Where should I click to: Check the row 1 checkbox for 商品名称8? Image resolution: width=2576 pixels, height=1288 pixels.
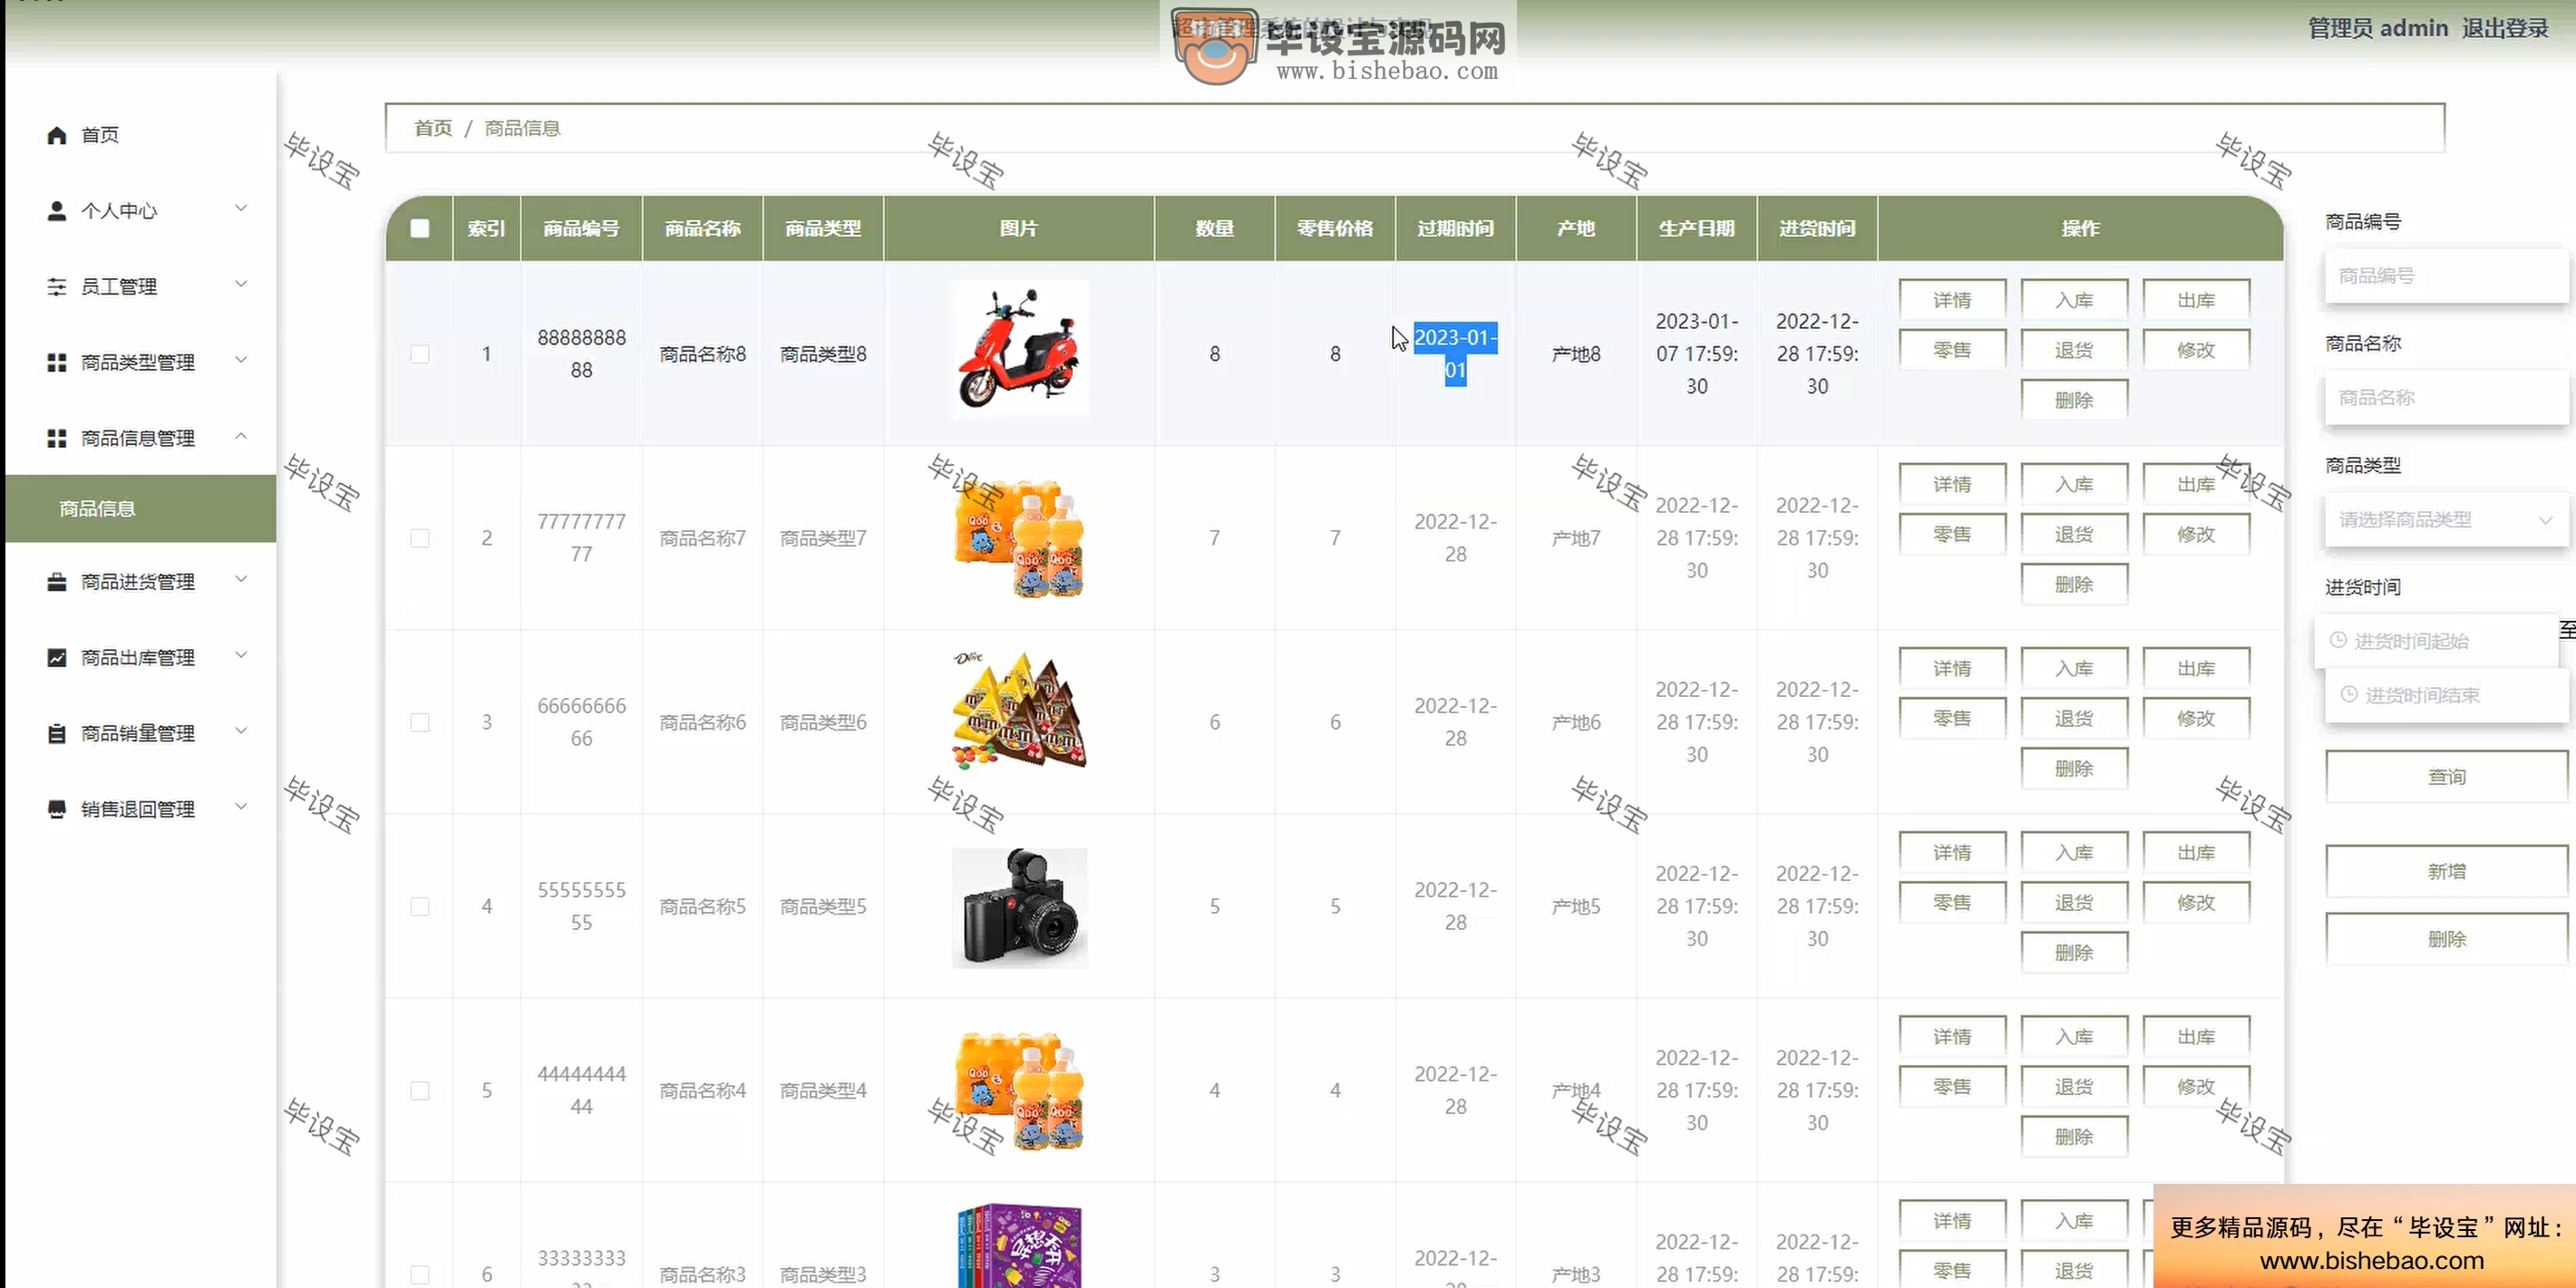coord(420,354)
